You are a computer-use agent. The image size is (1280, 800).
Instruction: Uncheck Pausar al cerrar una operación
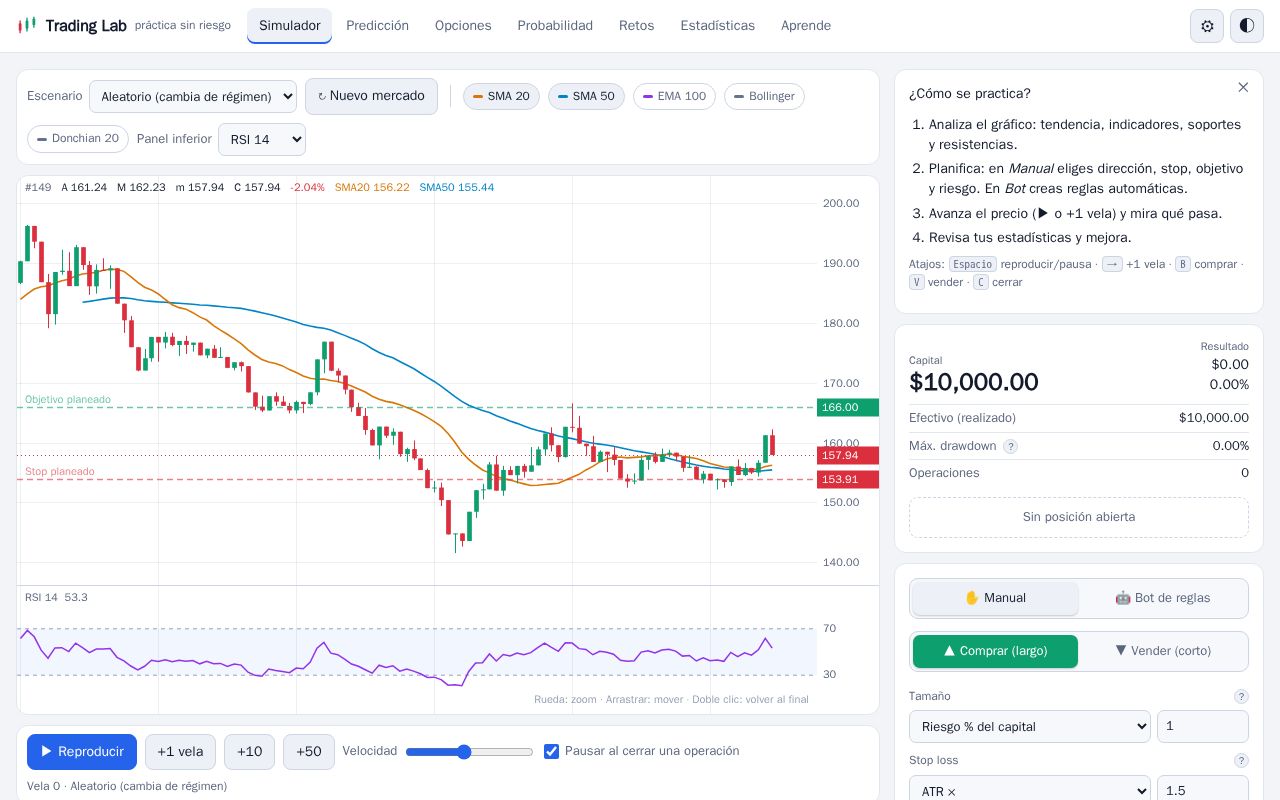pyautogui.click(x=551, y=751)
